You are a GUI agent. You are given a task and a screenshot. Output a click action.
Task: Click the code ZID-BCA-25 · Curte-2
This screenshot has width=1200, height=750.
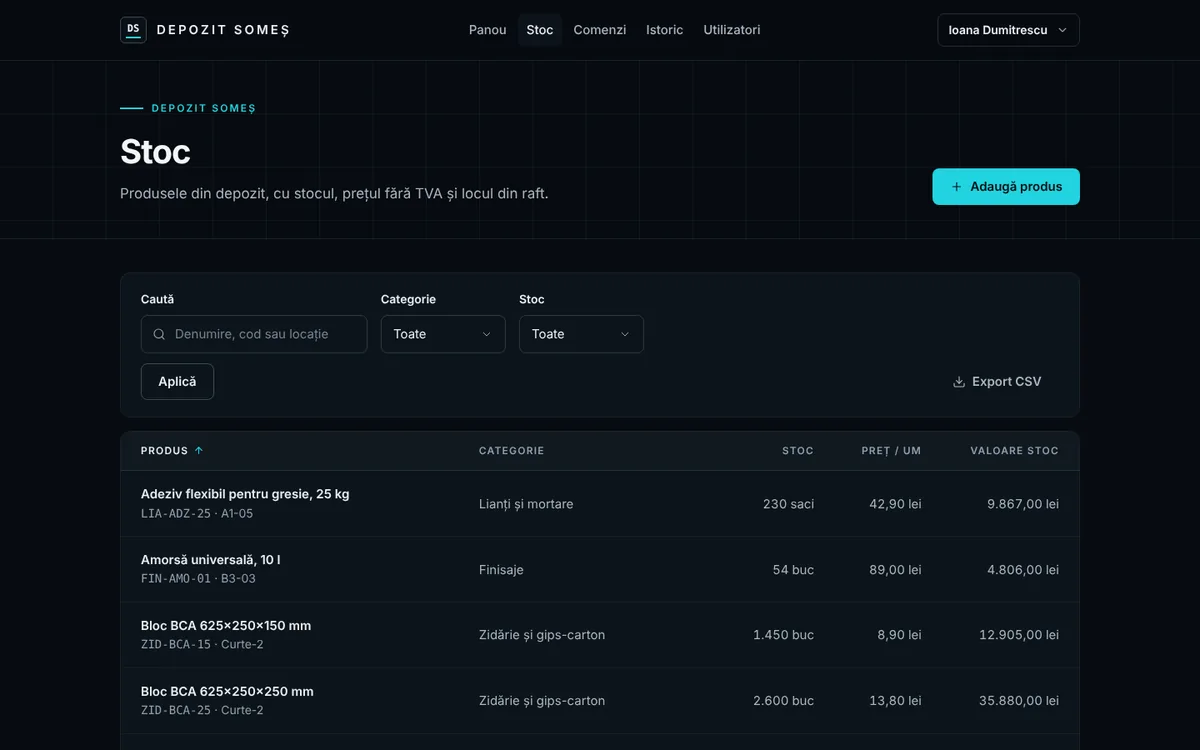click(x=202, y=711)
